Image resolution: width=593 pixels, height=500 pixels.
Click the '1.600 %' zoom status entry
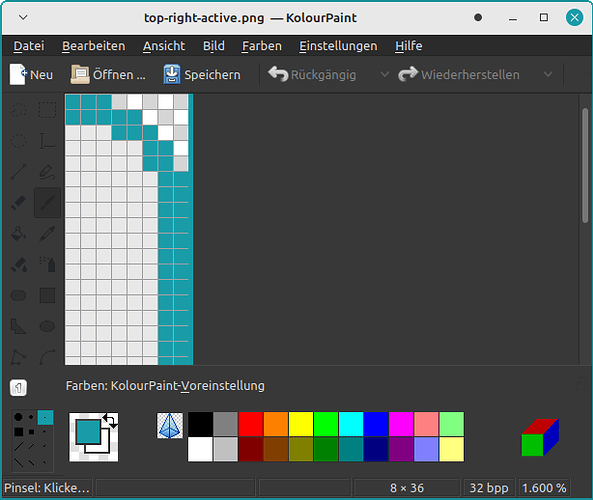[x=544, y=488]
